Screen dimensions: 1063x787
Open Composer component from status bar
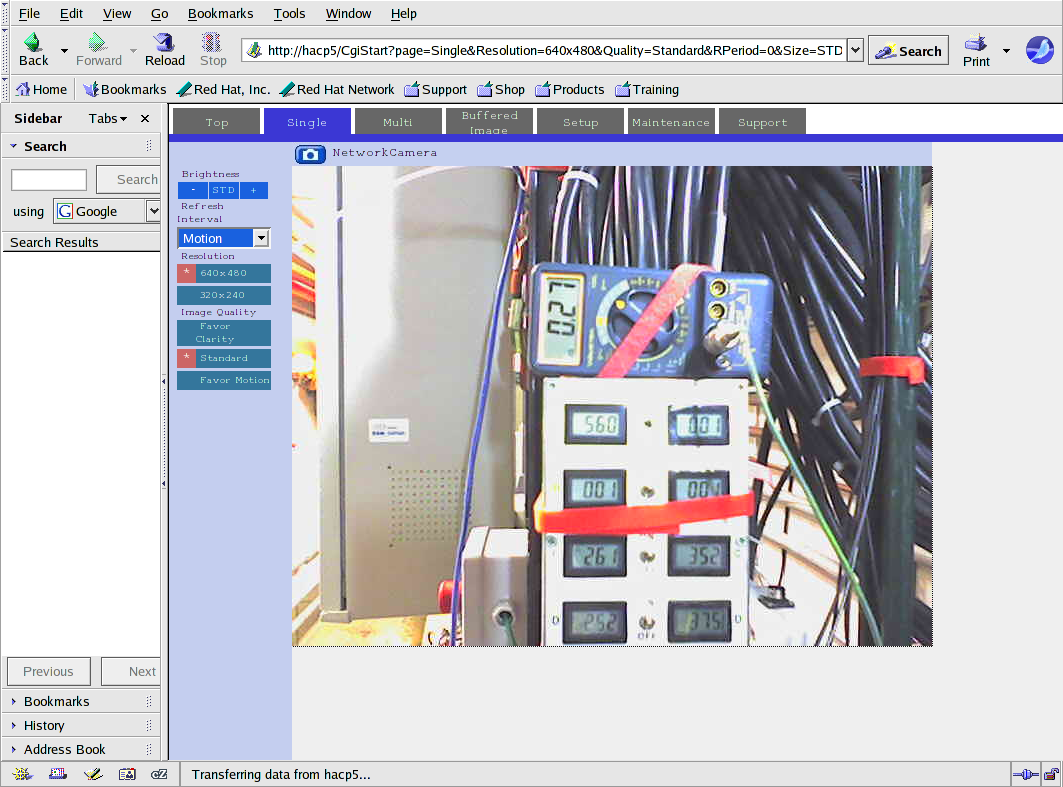93,774
